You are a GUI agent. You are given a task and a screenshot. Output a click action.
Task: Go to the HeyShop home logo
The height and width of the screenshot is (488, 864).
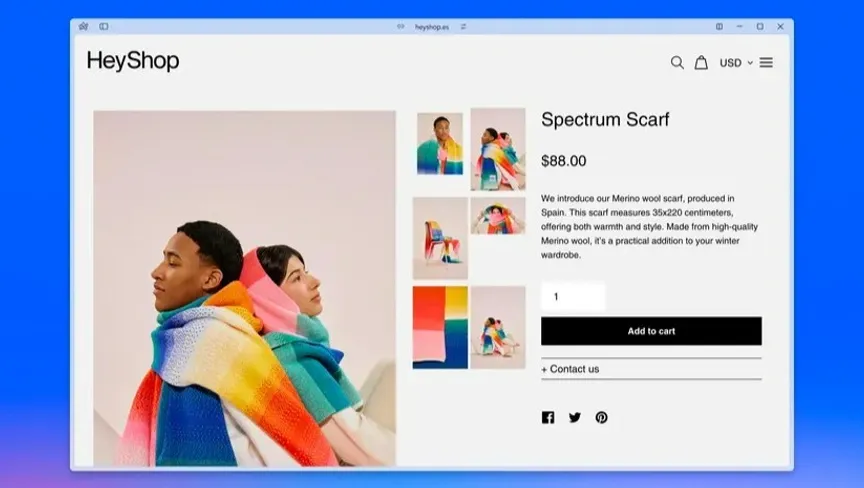click(133, 61)
